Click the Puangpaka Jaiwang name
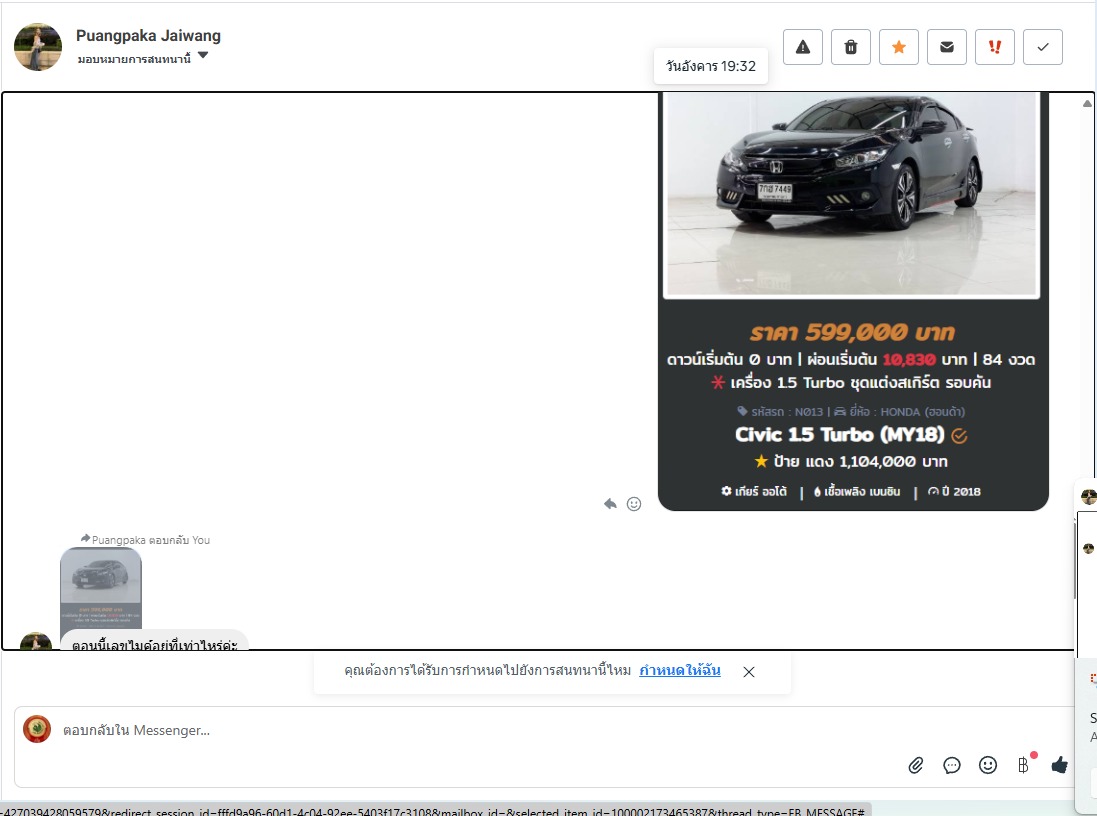Viewport: 1097px width, 816px height. click(148, 36)
